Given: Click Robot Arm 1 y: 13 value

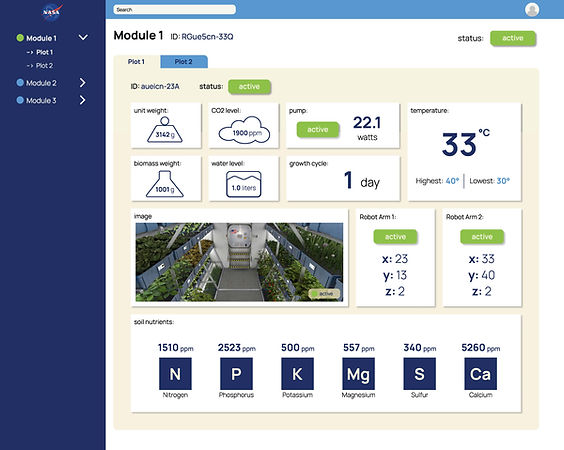Looking at the screenshot, I should tap(395, 276).
